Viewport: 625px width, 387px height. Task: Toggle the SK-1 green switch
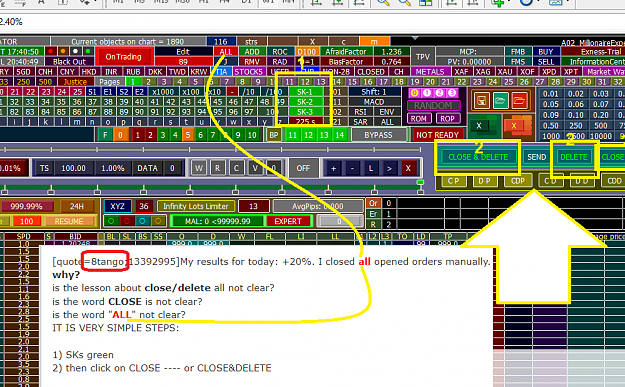(x=305, y=92)
